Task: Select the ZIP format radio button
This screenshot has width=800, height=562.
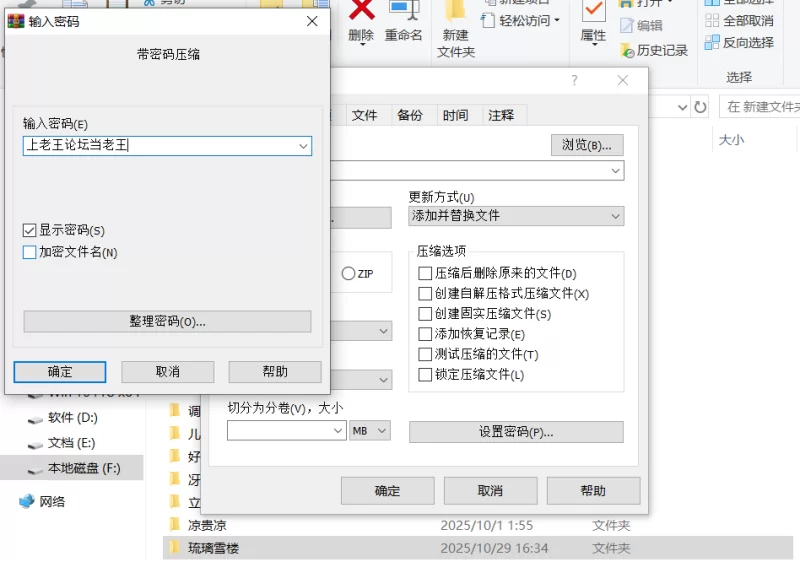Action: pyautogui.click(x=348, y=273)
